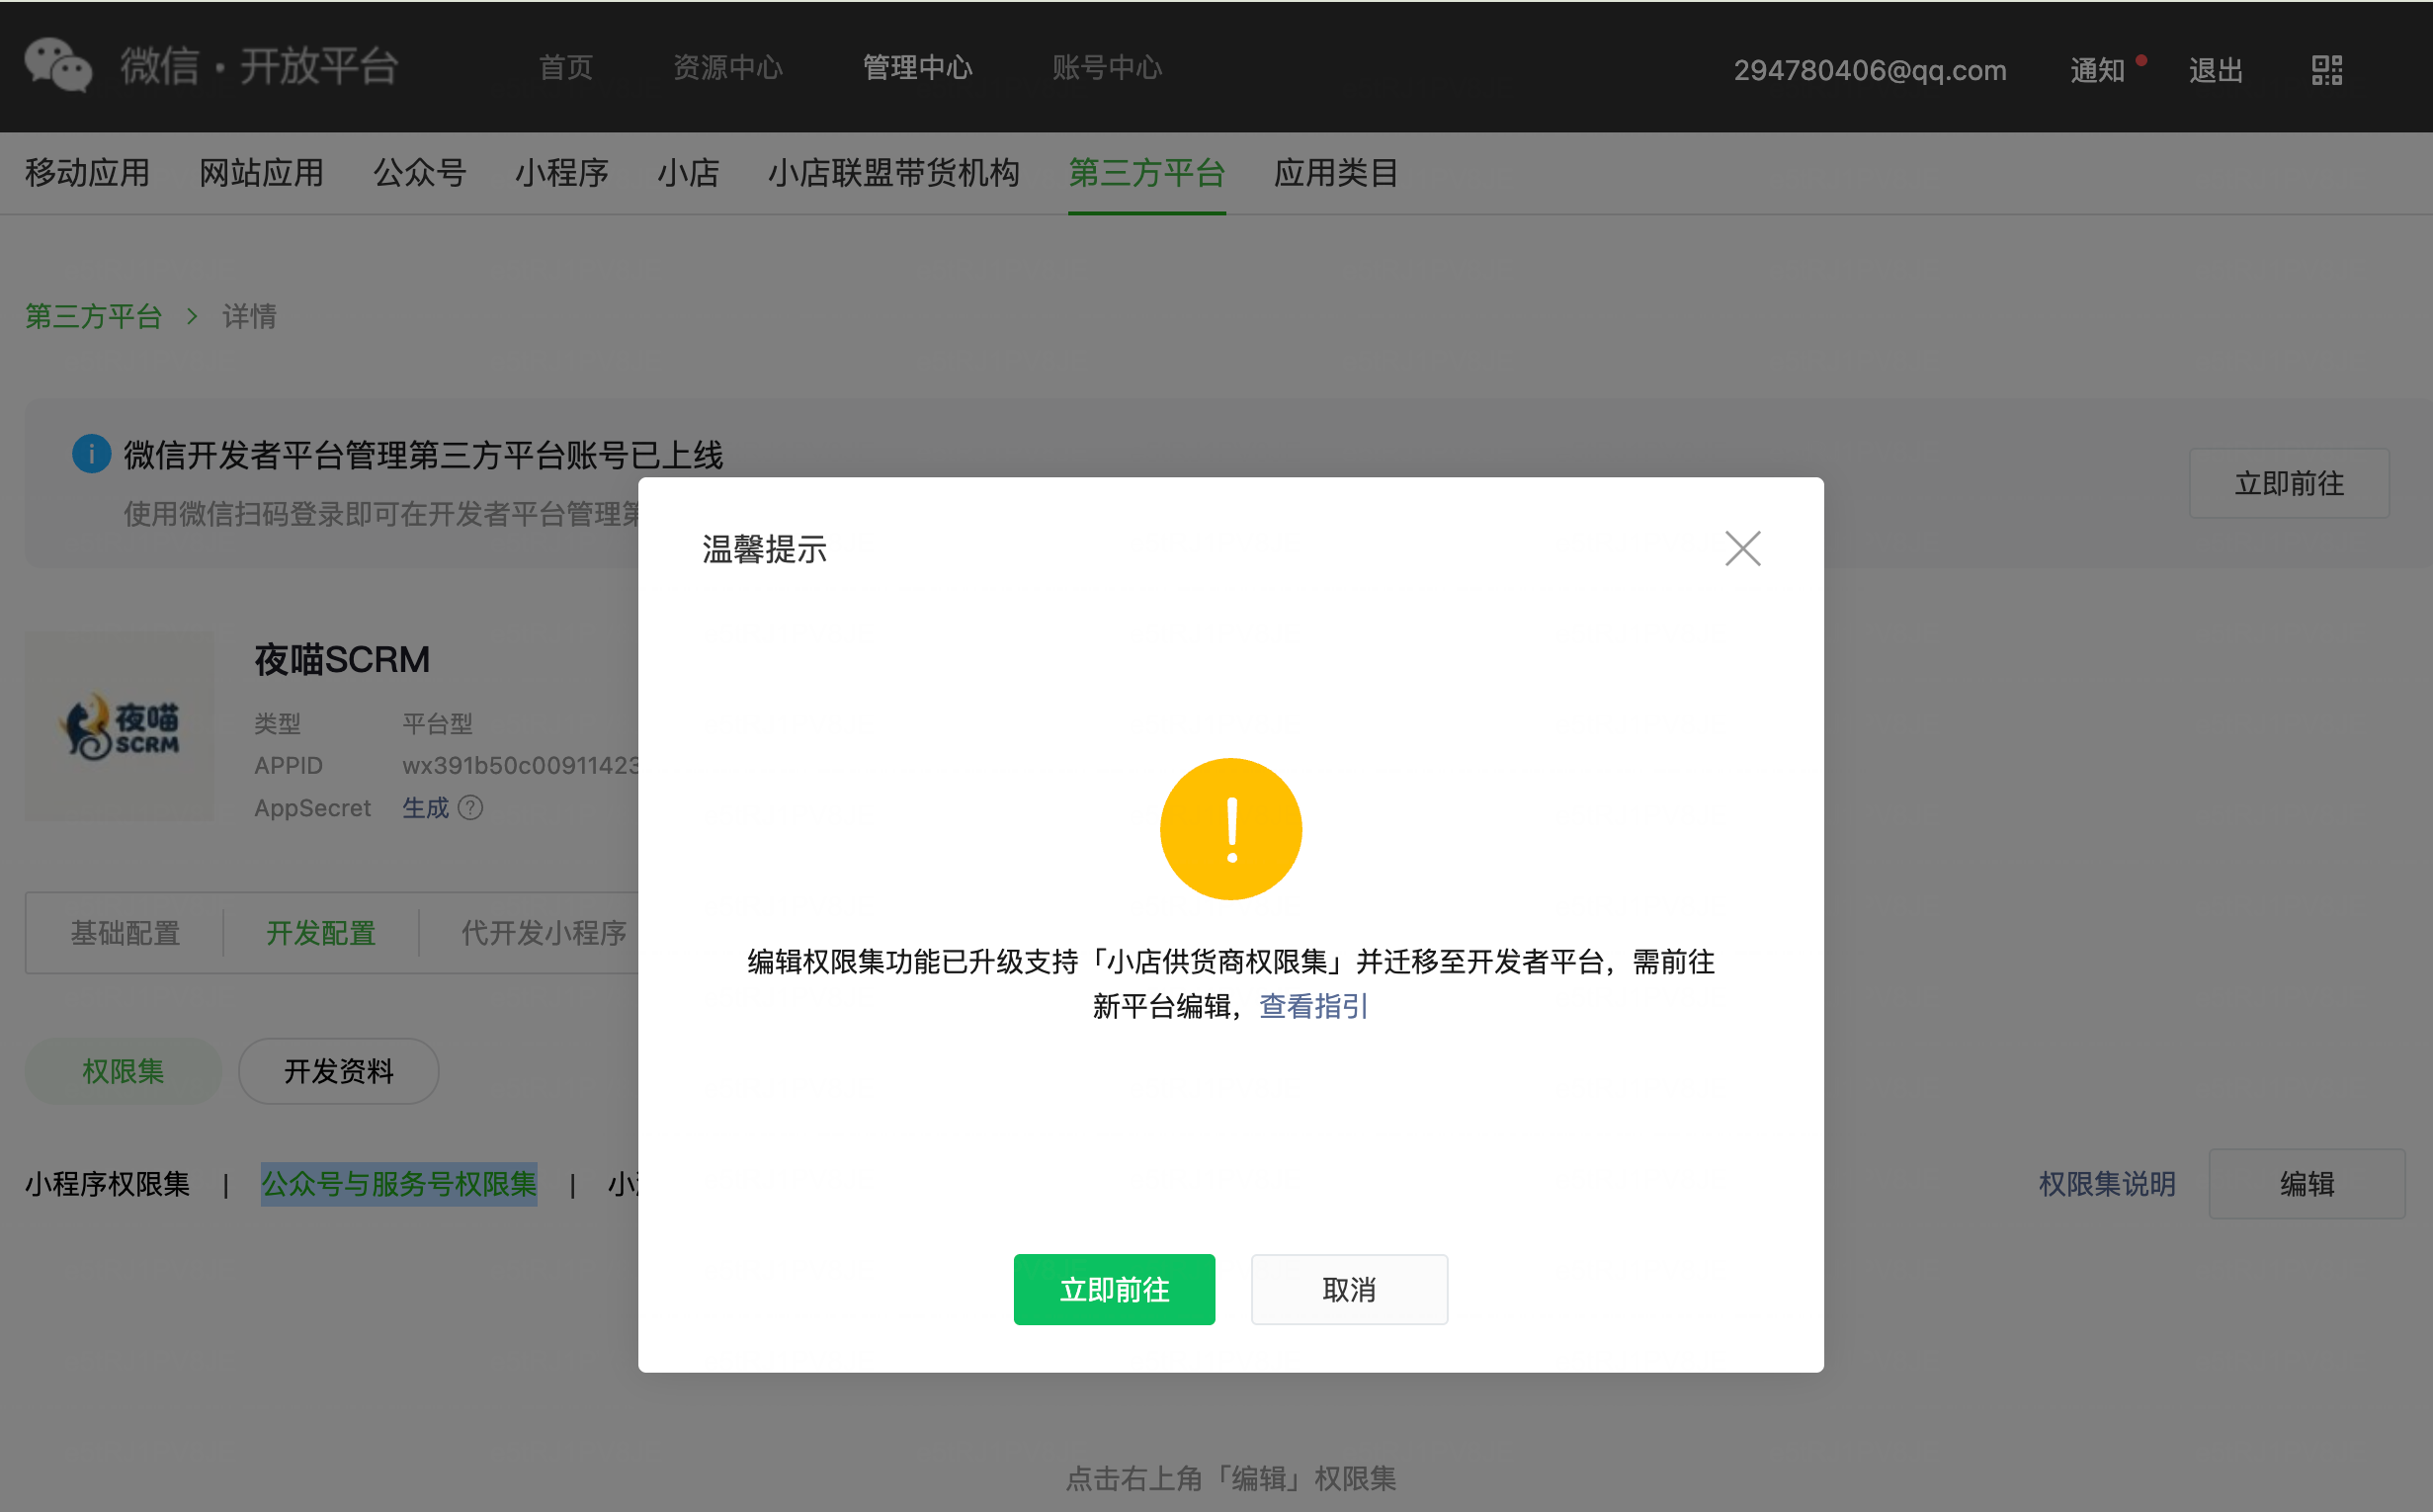
Task: Click the 退出 logout link
Action: pyautogui.click(x=2215, y=70)
